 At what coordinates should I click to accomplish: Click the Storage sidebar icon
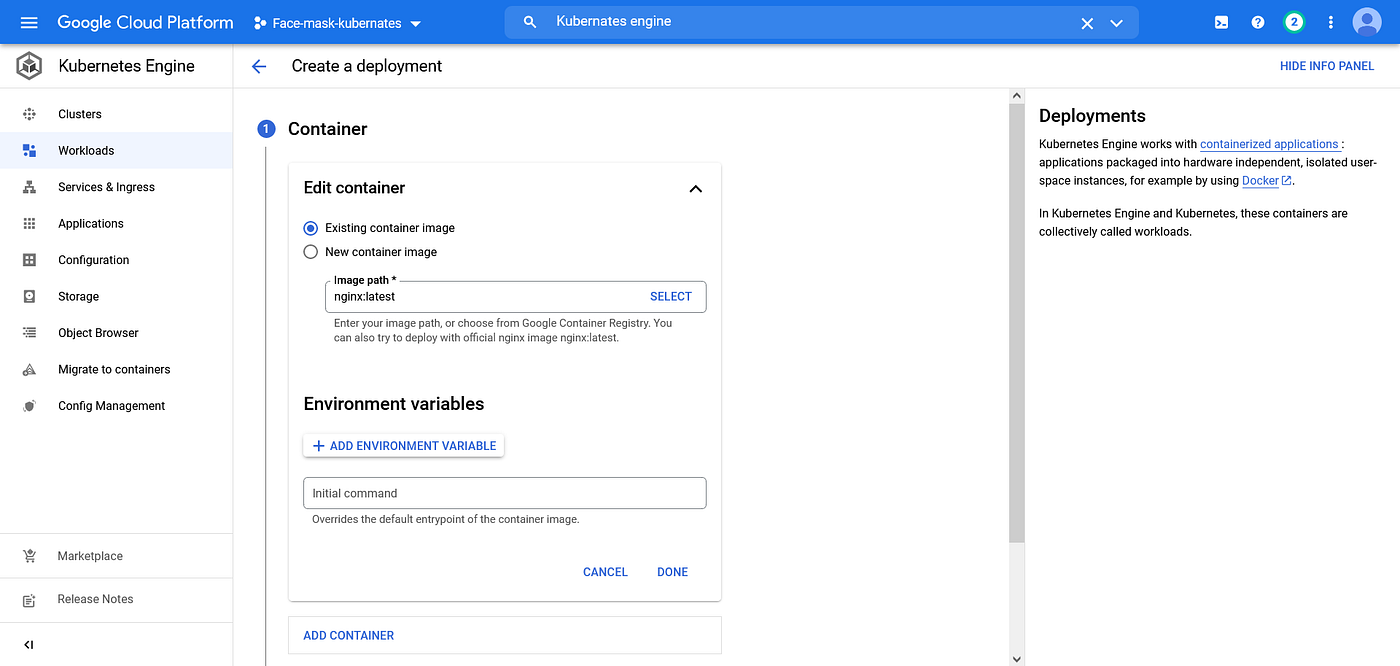click(x=29, y=296)
